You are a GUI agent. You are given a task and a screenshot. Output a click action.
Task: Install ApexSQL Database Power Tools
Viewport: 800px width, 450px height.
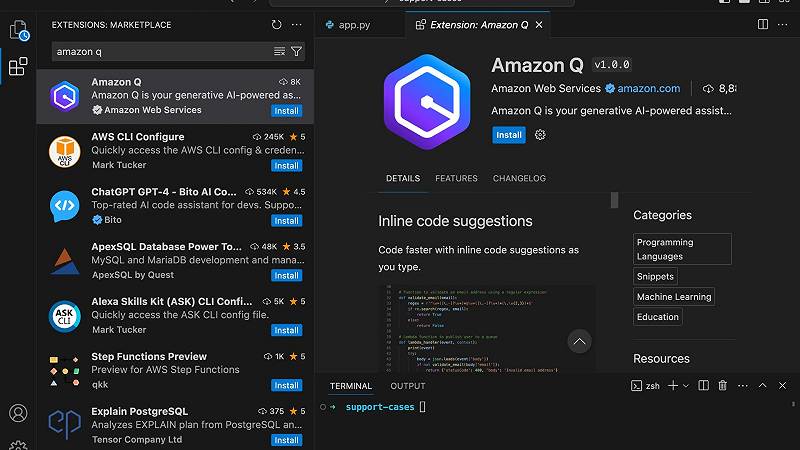tap(286, 276)
